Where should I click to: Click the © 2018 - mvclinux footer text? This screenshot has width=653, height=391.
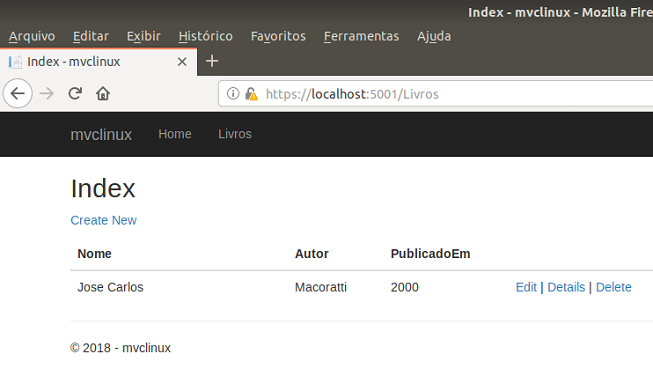click(120, 348)
